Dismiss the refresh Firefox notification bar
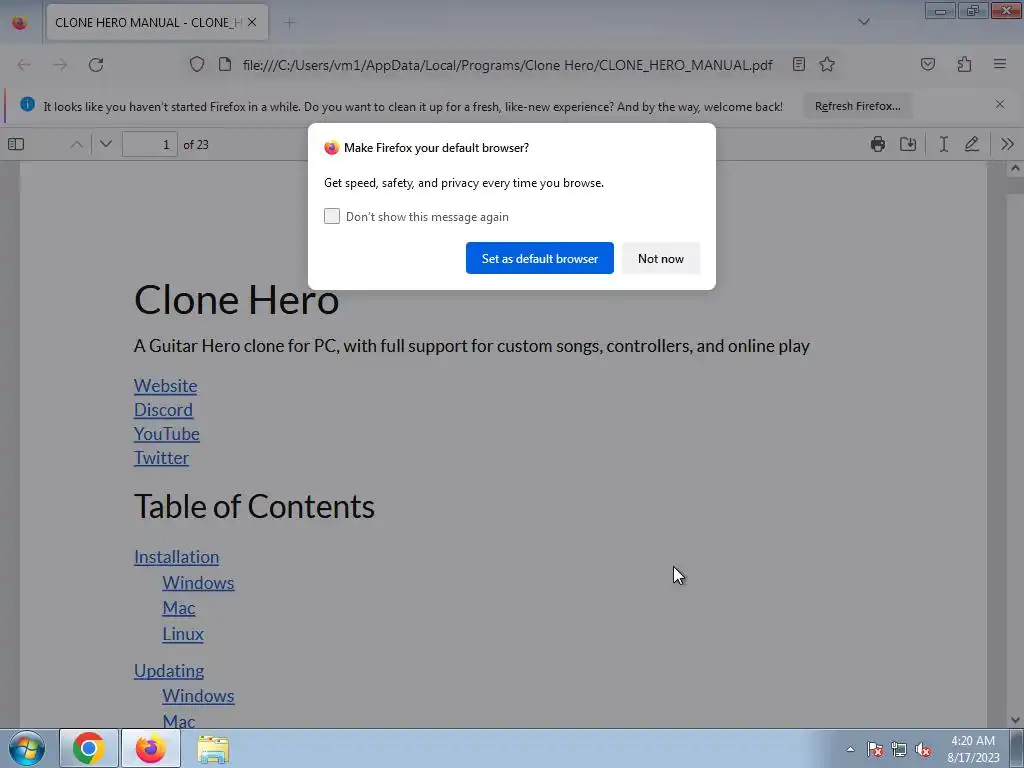 1000,104
